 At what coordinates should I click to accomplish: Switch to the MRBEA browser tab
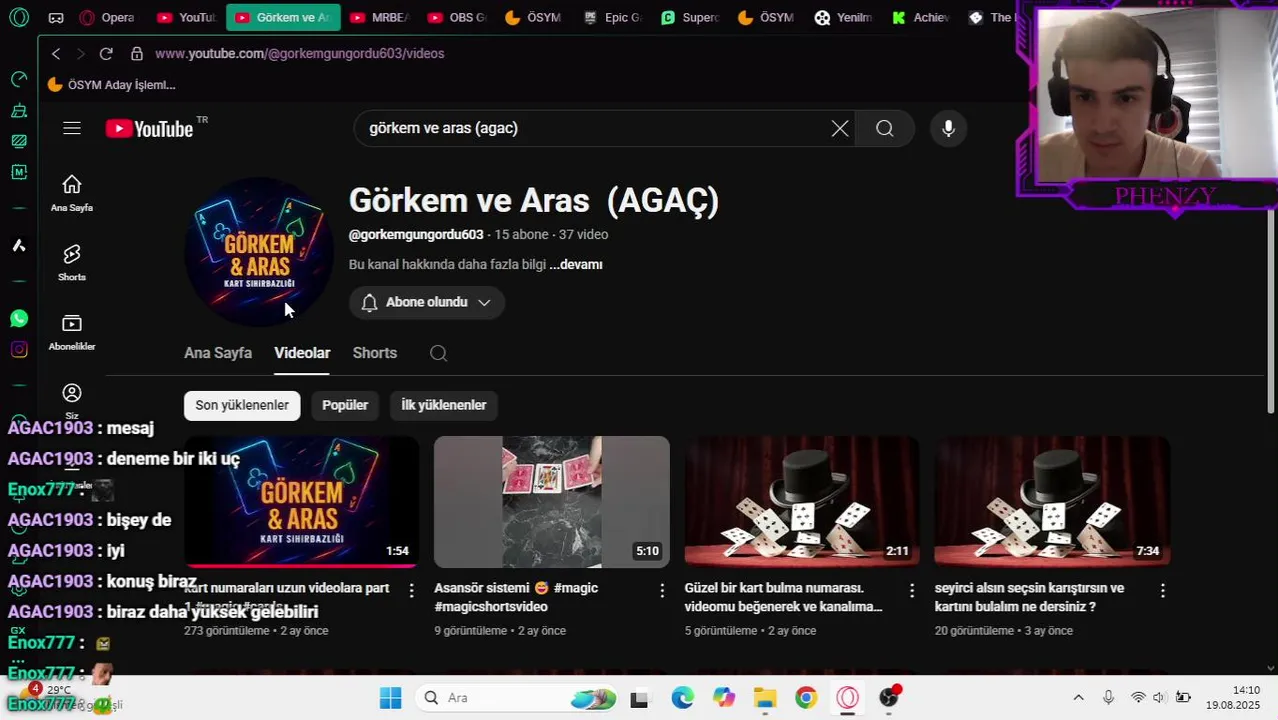[380, 17]
